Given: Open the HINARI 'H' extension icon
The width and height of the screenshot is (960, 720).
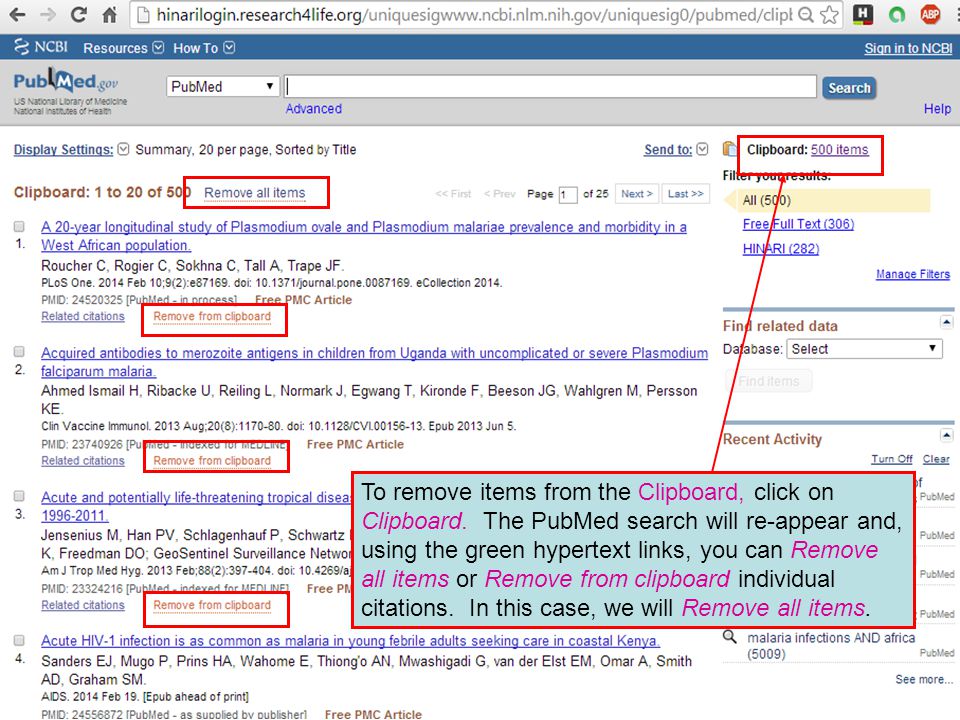Looking at the screenshot, I should 863,14.
